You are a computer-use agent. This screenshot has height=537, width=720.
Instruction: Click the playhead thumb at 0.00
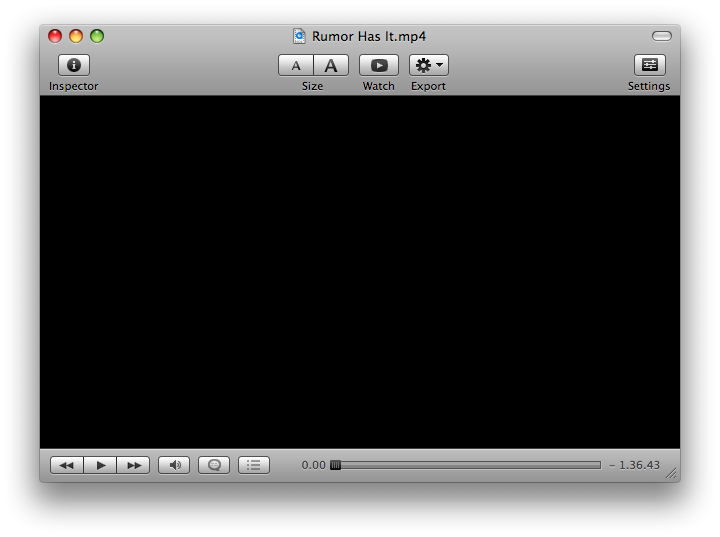[336, 465]
